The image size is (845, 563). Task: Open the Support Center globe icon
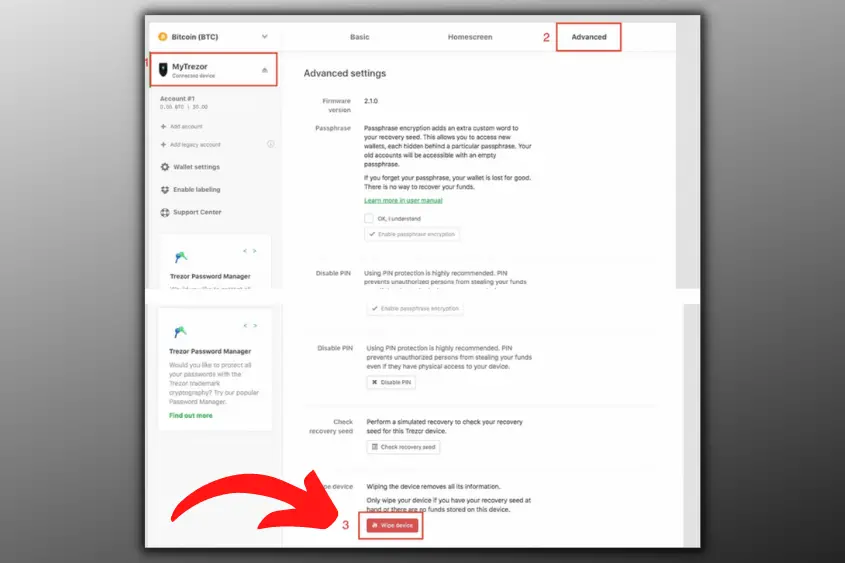165,212
